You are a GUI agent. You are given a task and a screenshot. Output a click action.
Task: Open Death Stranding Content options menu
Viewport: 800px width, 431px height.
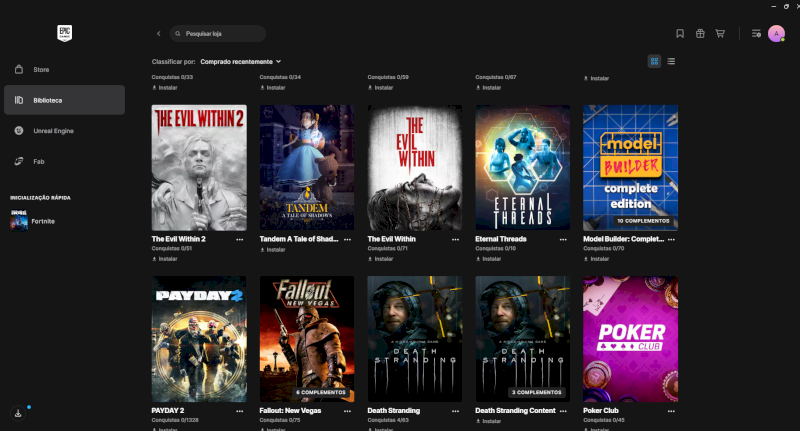(563, 411)
